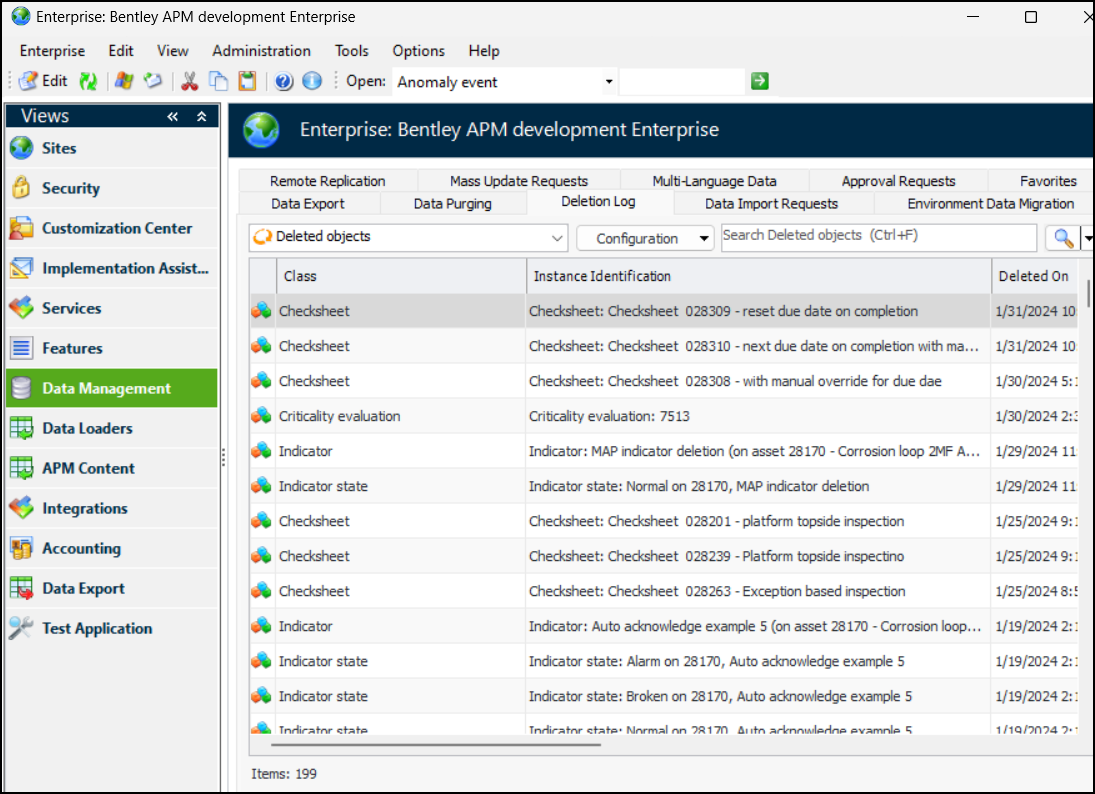Click the search magnifier icon
1095x794 pixels.
[1061, 238]
